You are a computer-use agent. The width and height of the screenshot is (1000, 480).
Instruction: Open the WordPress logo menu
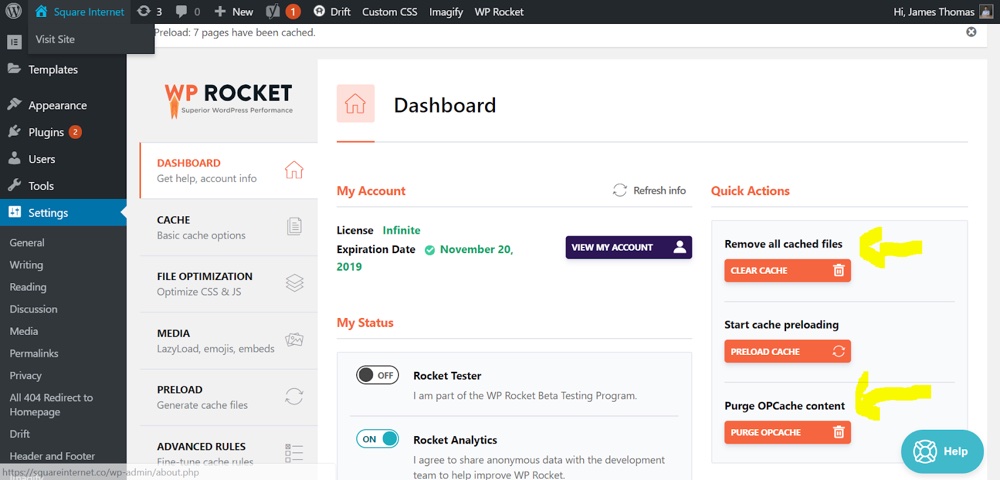coord(13,11)
